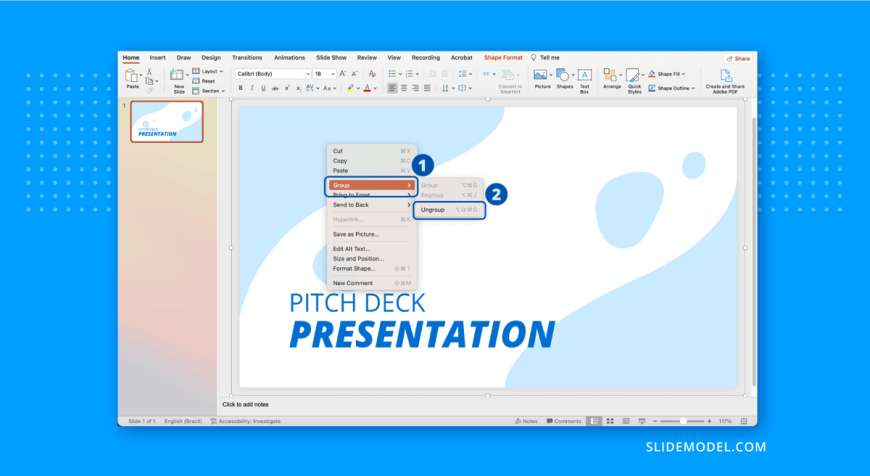Toggle Underline formatting
This screenshot has width=870, height=476.
(x=263, y=88)
